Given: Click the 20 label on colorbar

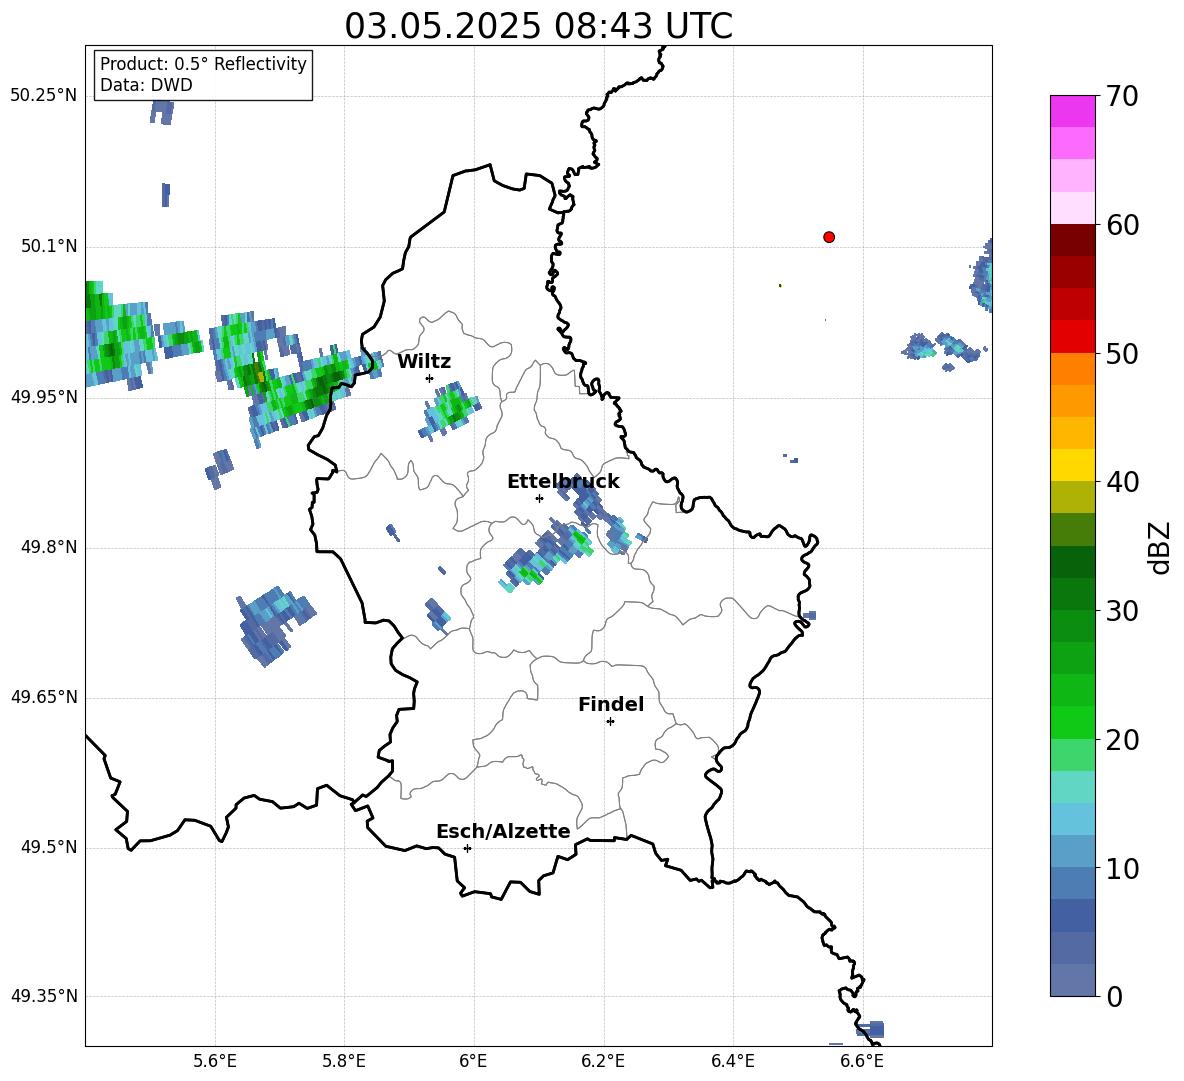Looking at the screenshot, I should 1122,740.
